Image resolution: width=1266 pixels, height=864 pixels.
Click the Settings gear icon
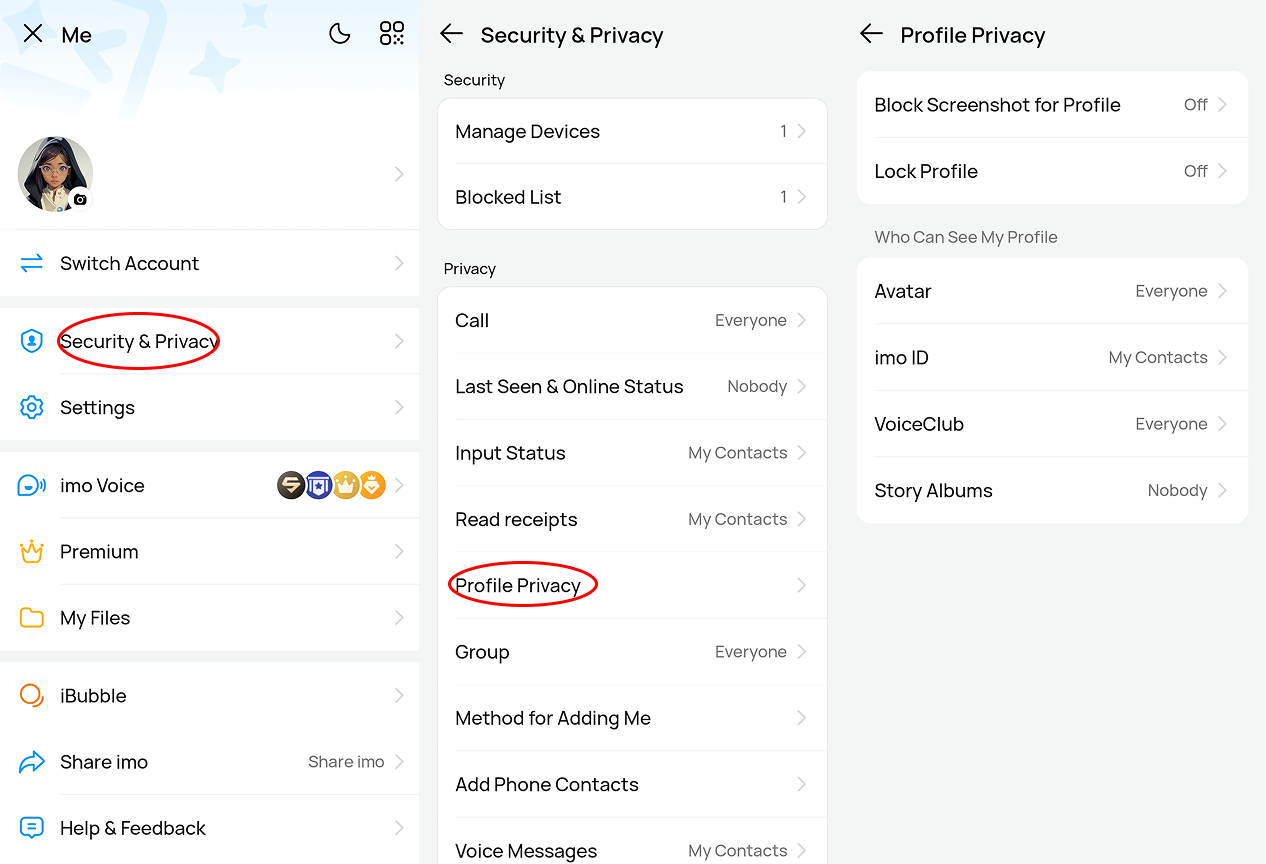[32, 407]
